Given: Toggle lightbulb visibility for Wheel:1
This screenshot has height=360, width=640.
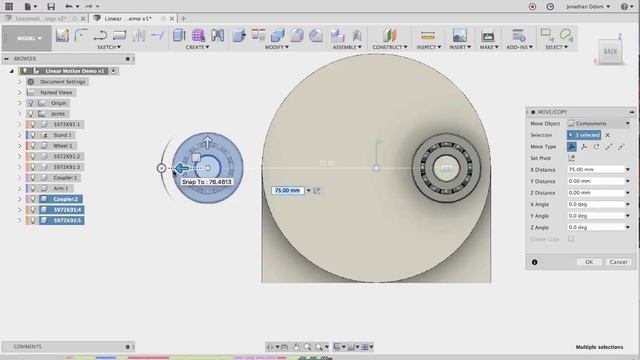Looking at the screenshot, I should pyautogui.click(x=33, y=145).
